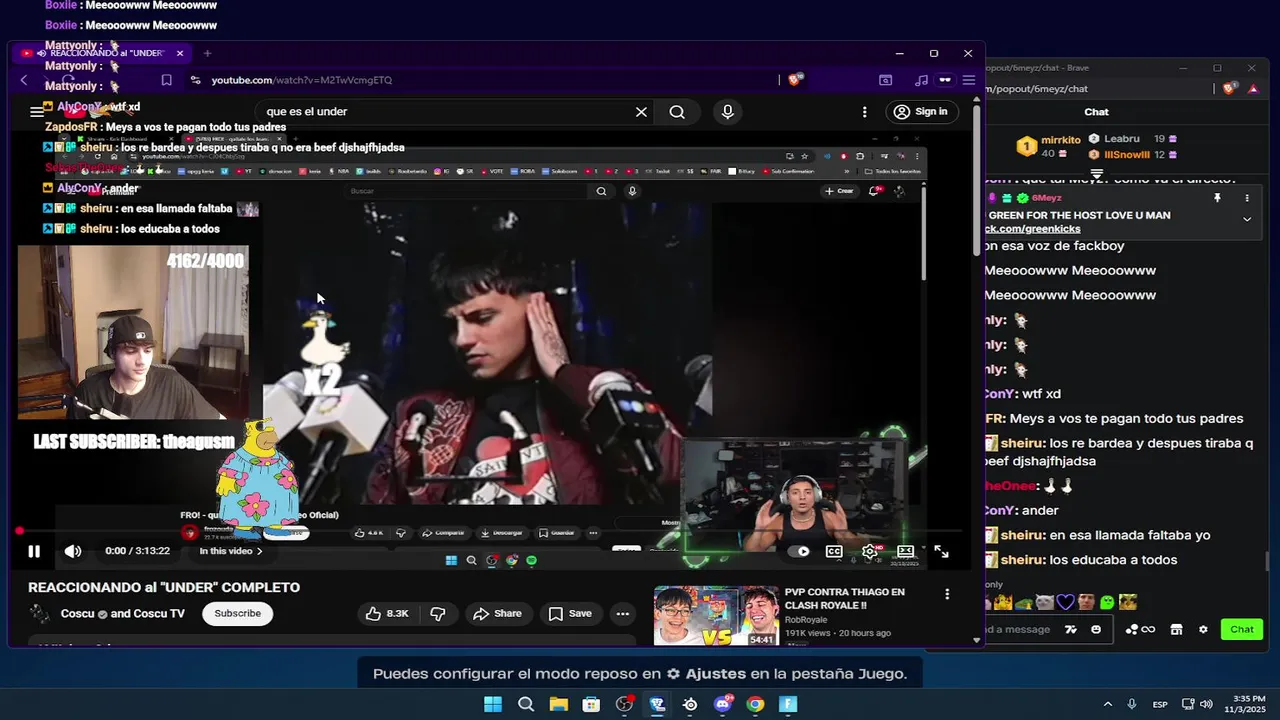The height and width of the screenshot is (720, 1280).
Task: Open Brave Shields in YouTube window
Action: tap(795, 80)
